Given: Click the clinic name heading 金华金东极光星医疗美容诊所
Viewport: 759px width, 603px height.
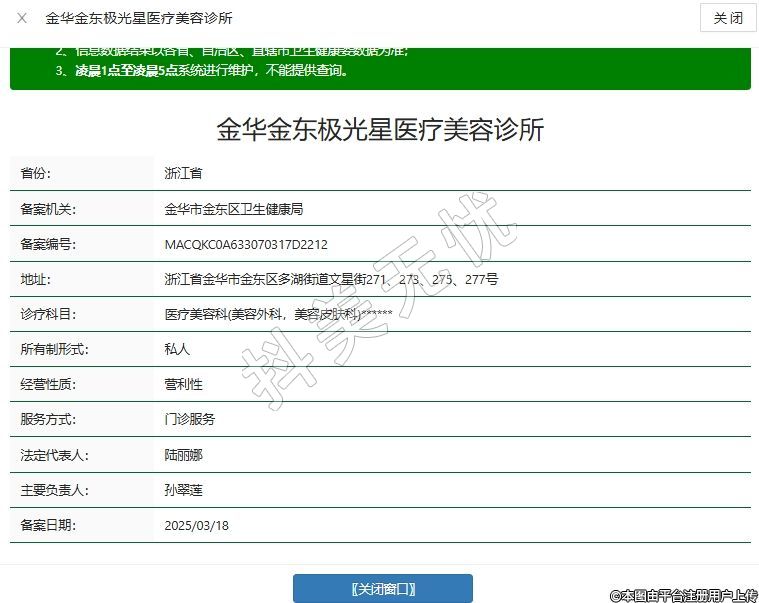Looking at the screenshot, I should click(380, 130).
